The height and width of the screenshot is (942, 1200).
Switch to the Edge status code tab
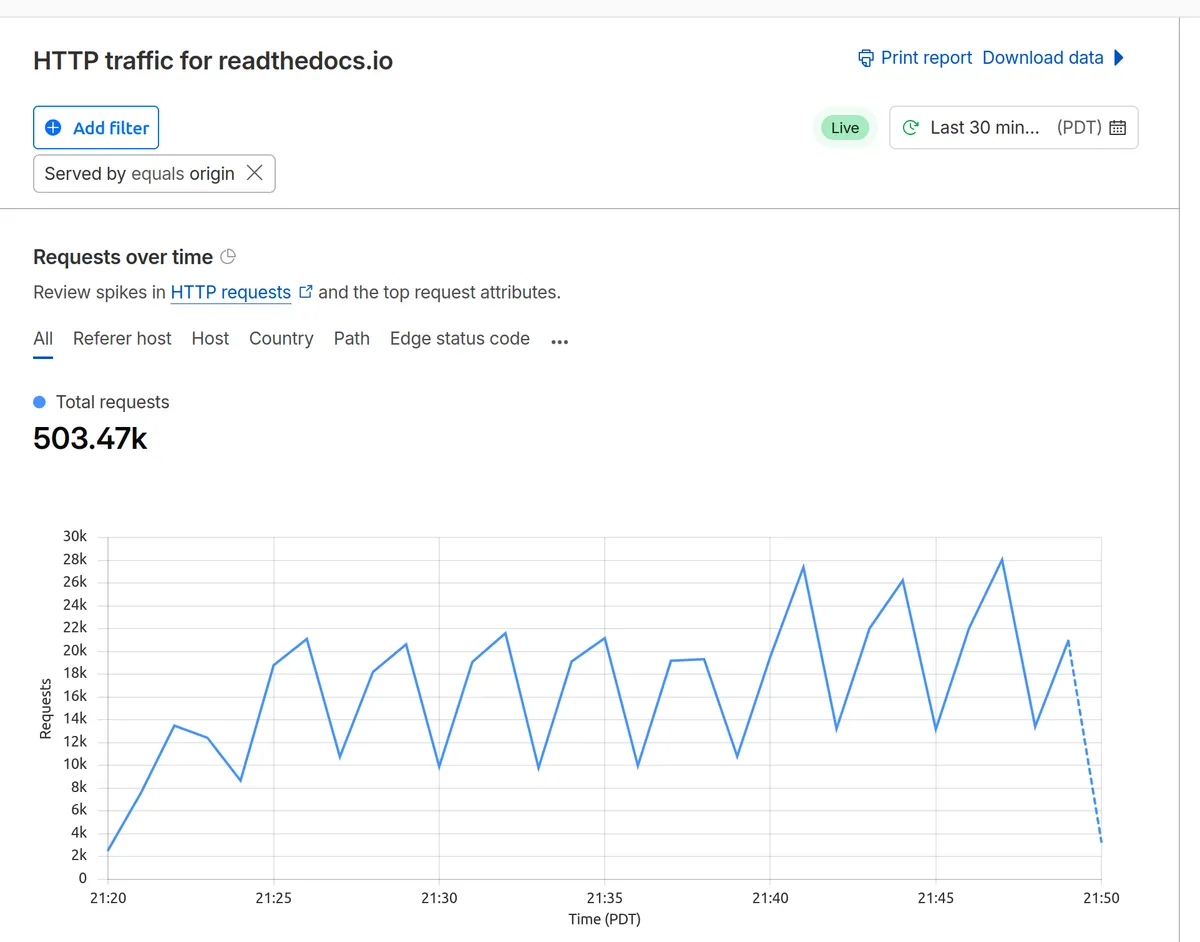pos(460,339)
